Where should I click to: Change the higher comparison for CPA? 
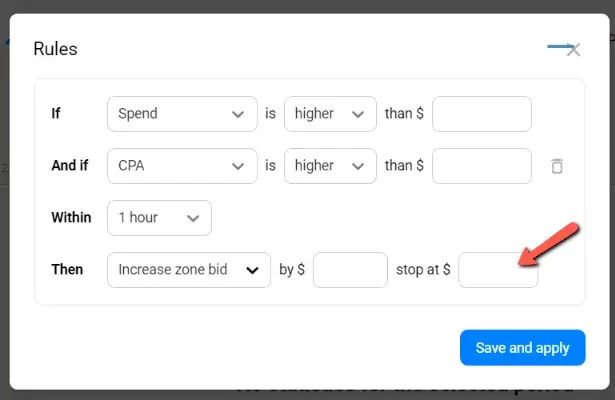click(330, 166)
